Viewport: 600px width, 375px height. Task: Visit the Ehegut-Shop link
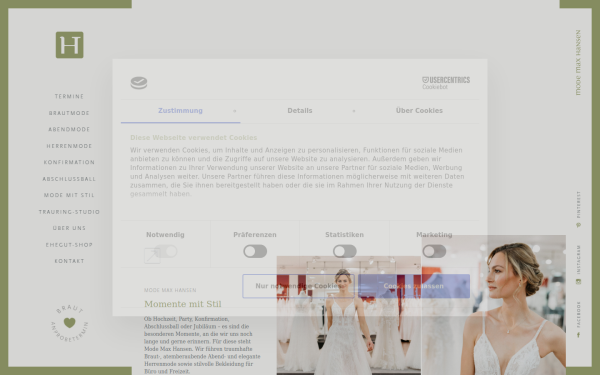(x=69, y=245)
